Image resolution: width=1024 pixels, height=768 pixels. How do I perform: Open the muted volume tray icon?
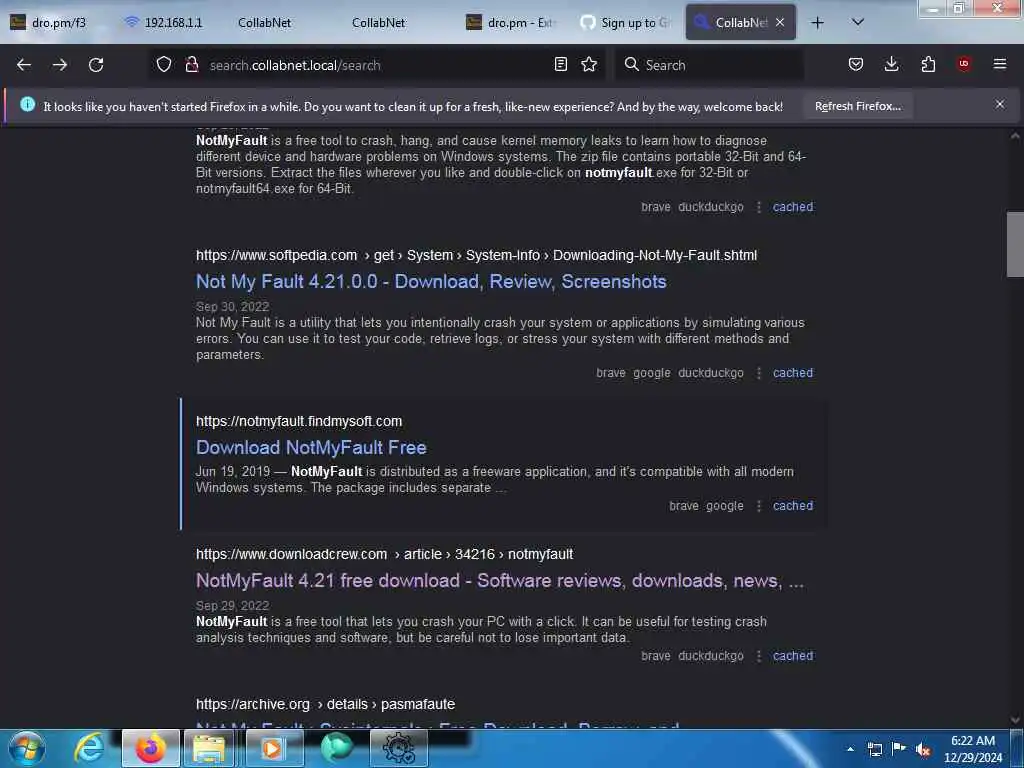point(923,749)
